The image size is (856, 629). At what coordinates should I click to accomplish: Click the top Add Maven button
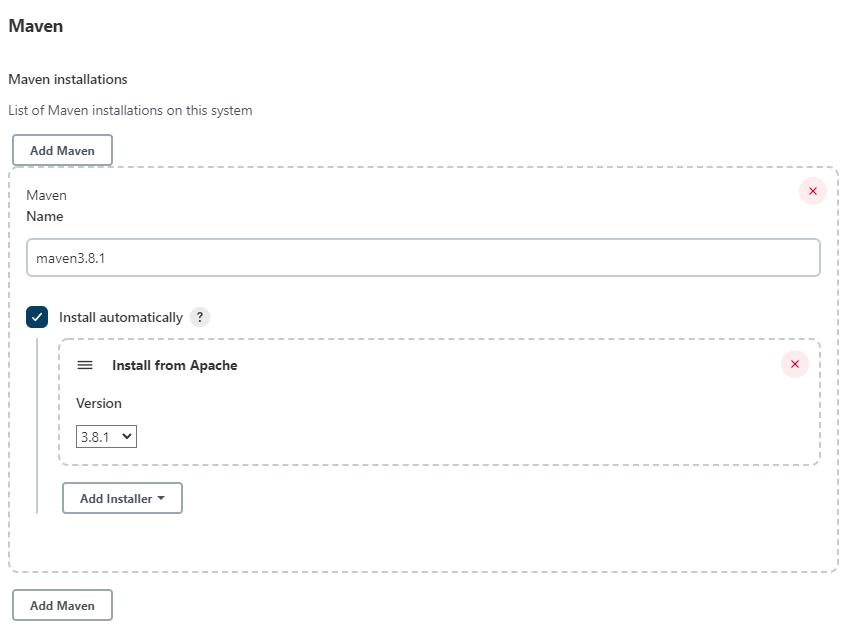tap(62, 150)
